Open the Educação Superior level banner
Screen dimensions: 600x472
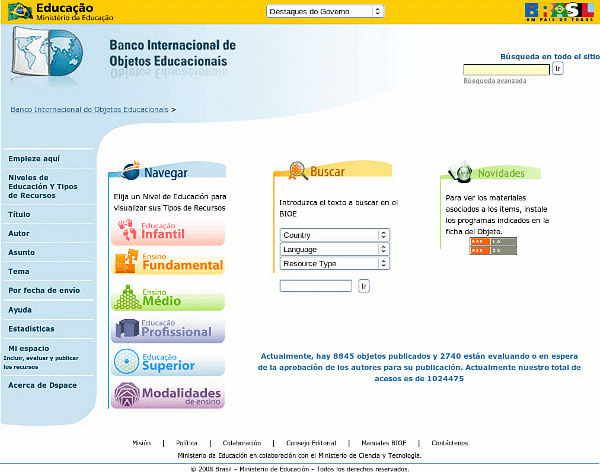pyautogui.click(x=168, y=362)
